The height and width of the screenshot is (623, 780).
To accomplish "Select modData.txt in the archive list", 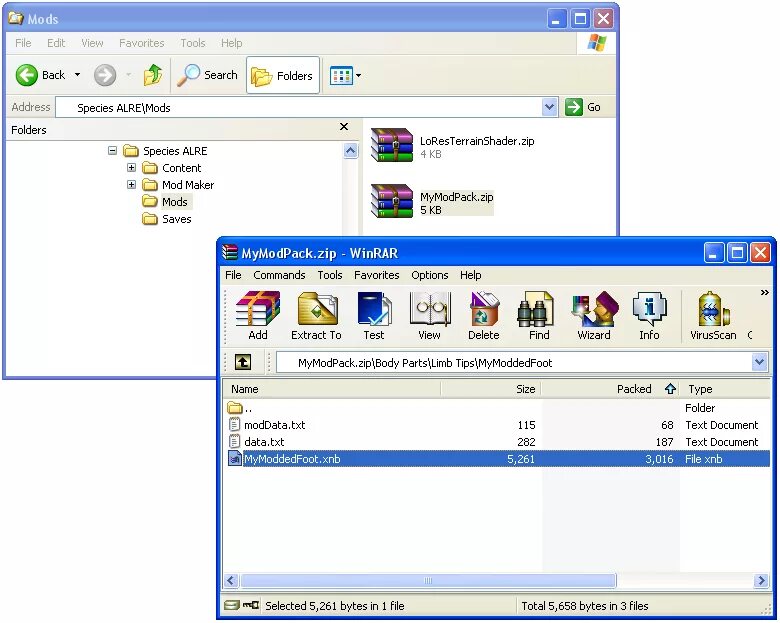I will click(x=497, y=425).
